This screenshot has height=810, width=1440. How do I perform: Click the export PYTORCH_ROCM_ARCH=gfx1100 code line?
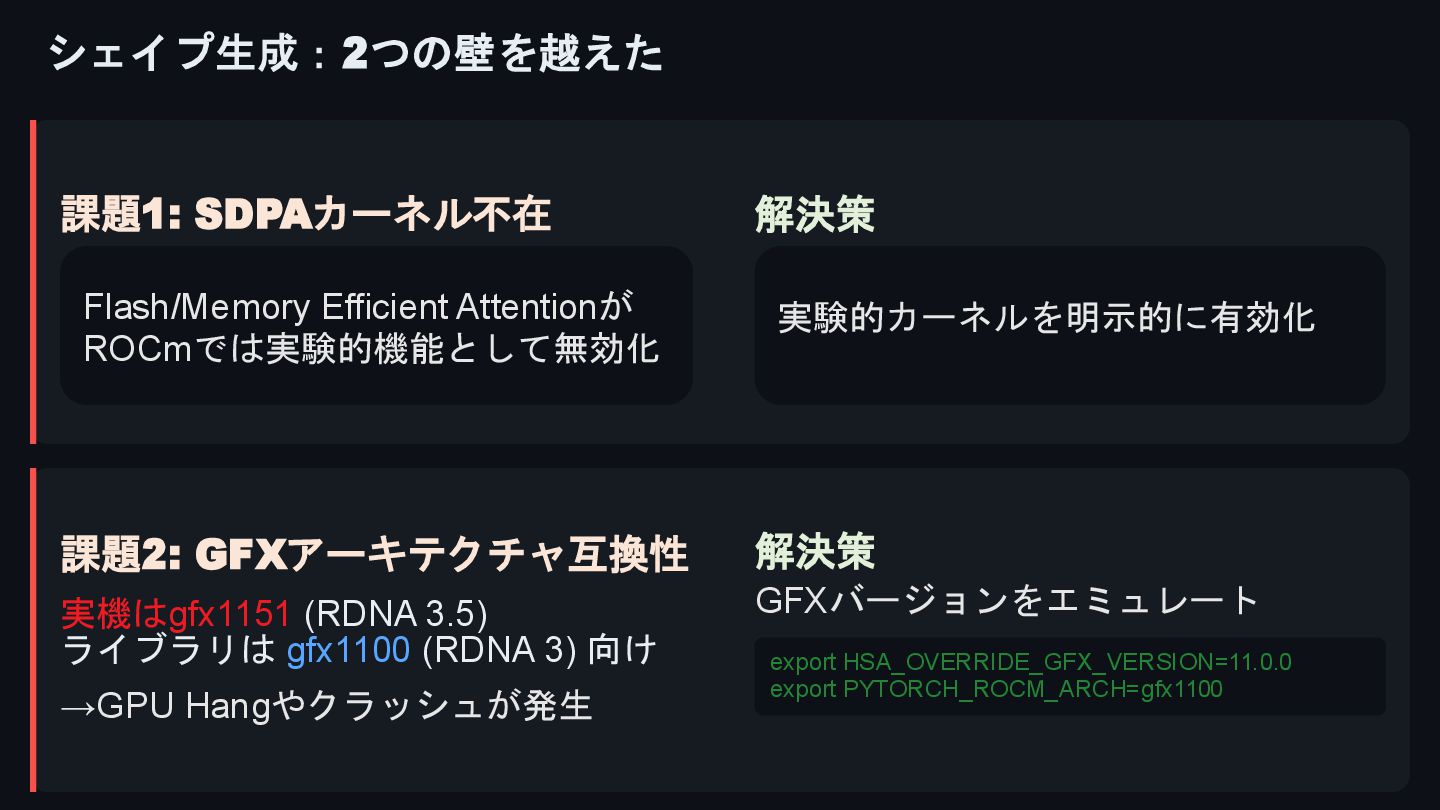tap(996, 689)
